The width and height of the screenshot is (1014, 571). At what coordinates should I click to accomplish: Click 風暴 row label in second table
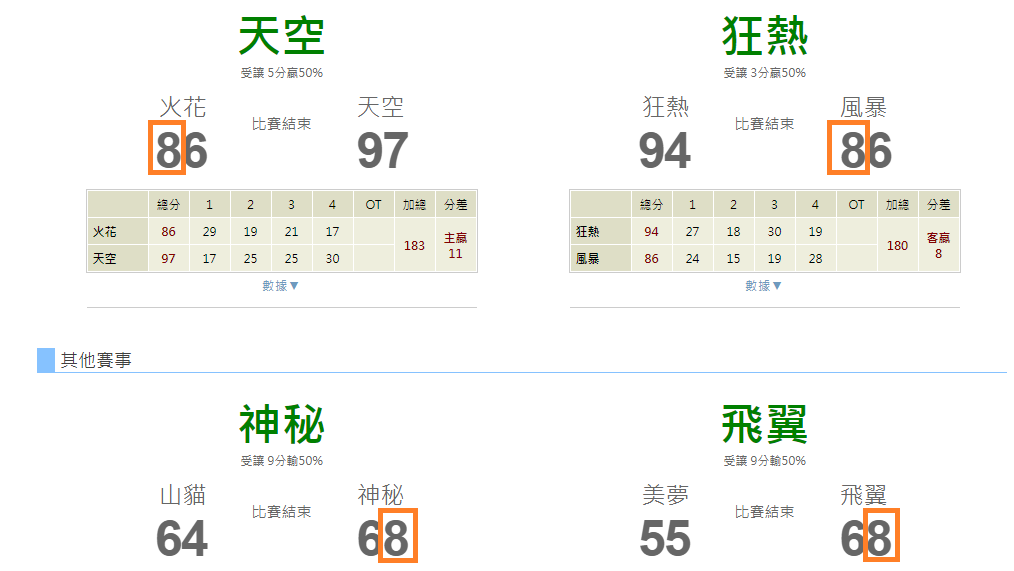click(x=601, y=259)
